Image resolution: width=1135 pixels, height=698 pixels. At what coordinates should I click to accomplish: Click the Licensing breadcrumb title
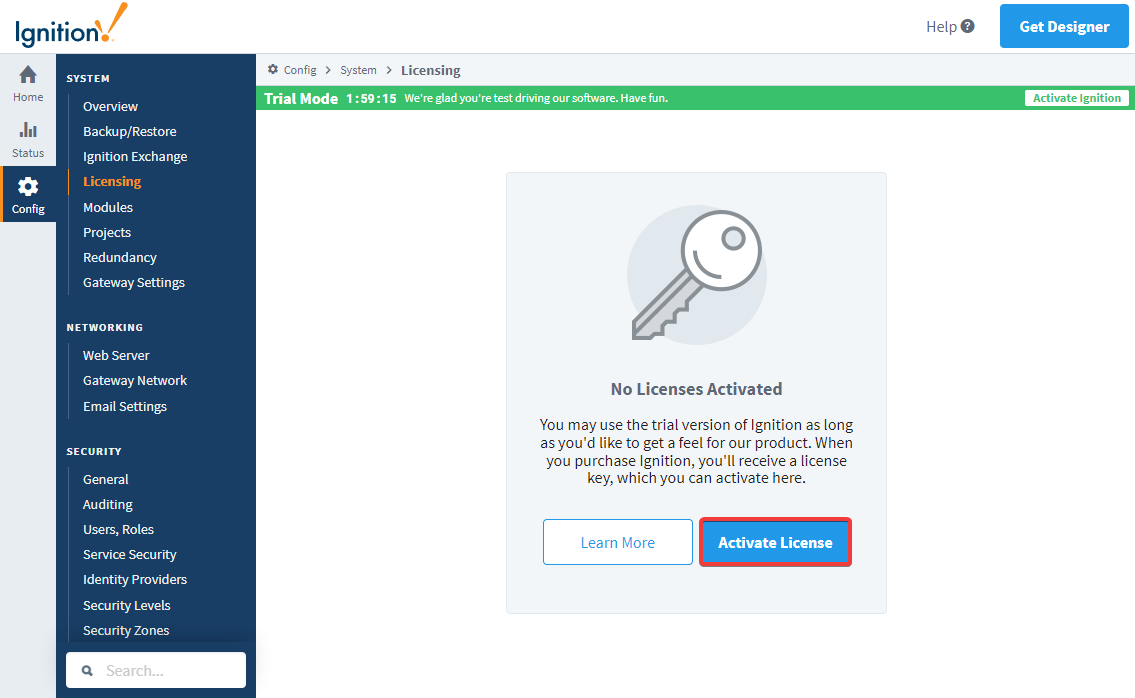pyautogui.click(x=431, y=70)
